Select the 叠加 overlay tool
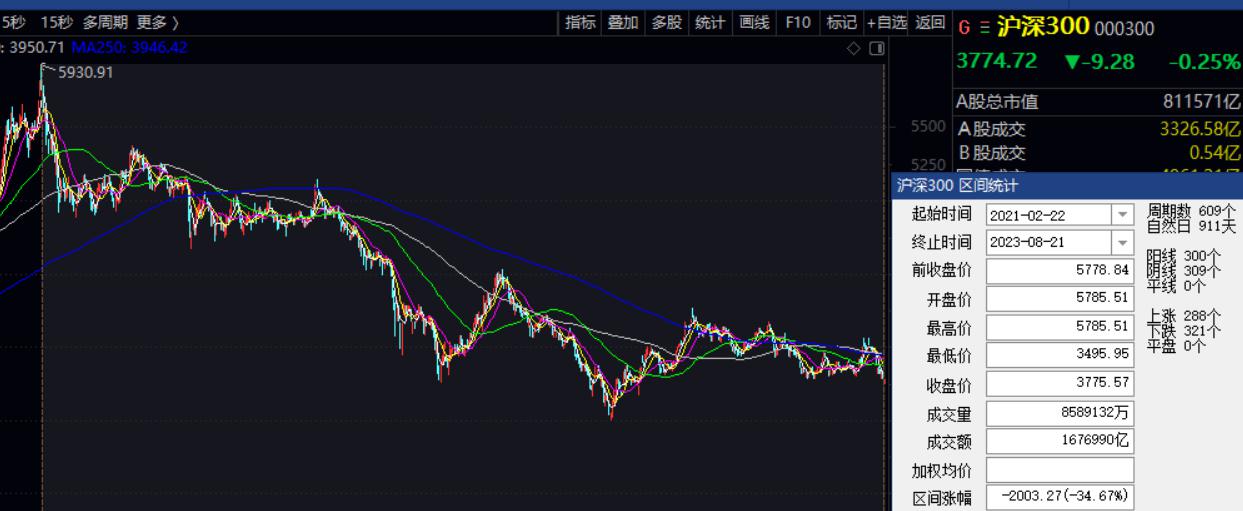Screen dimensions: 1243x511 coord(623,22)
